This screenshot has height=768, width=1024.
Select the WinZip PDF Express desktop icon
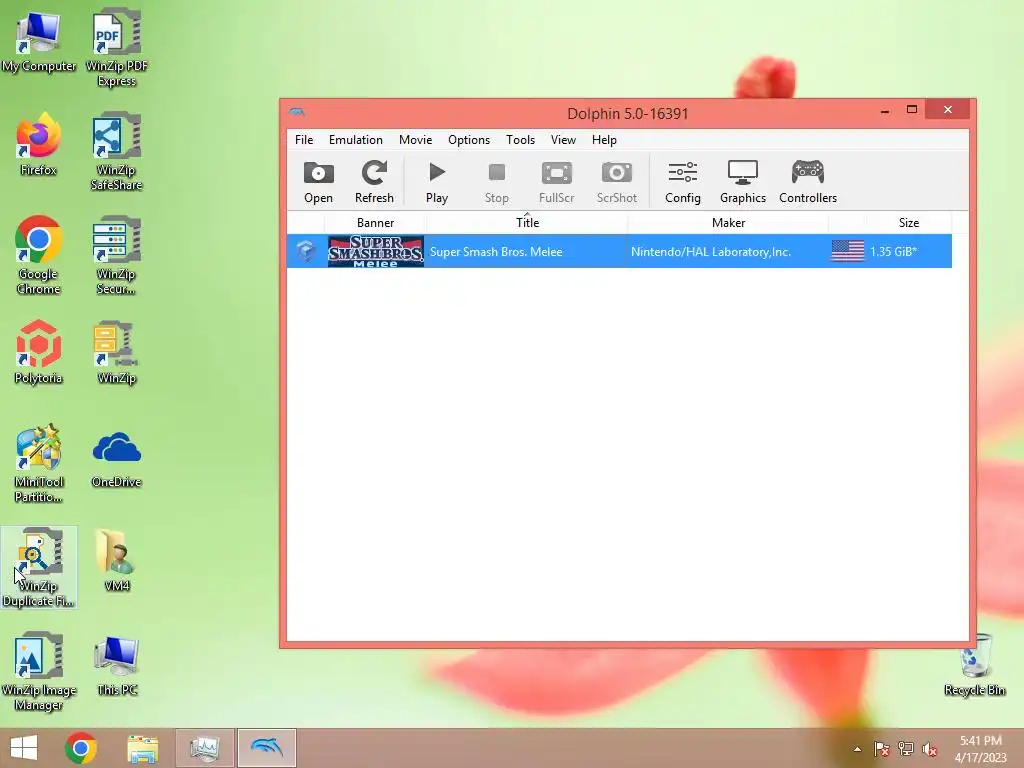click(117, 49)
